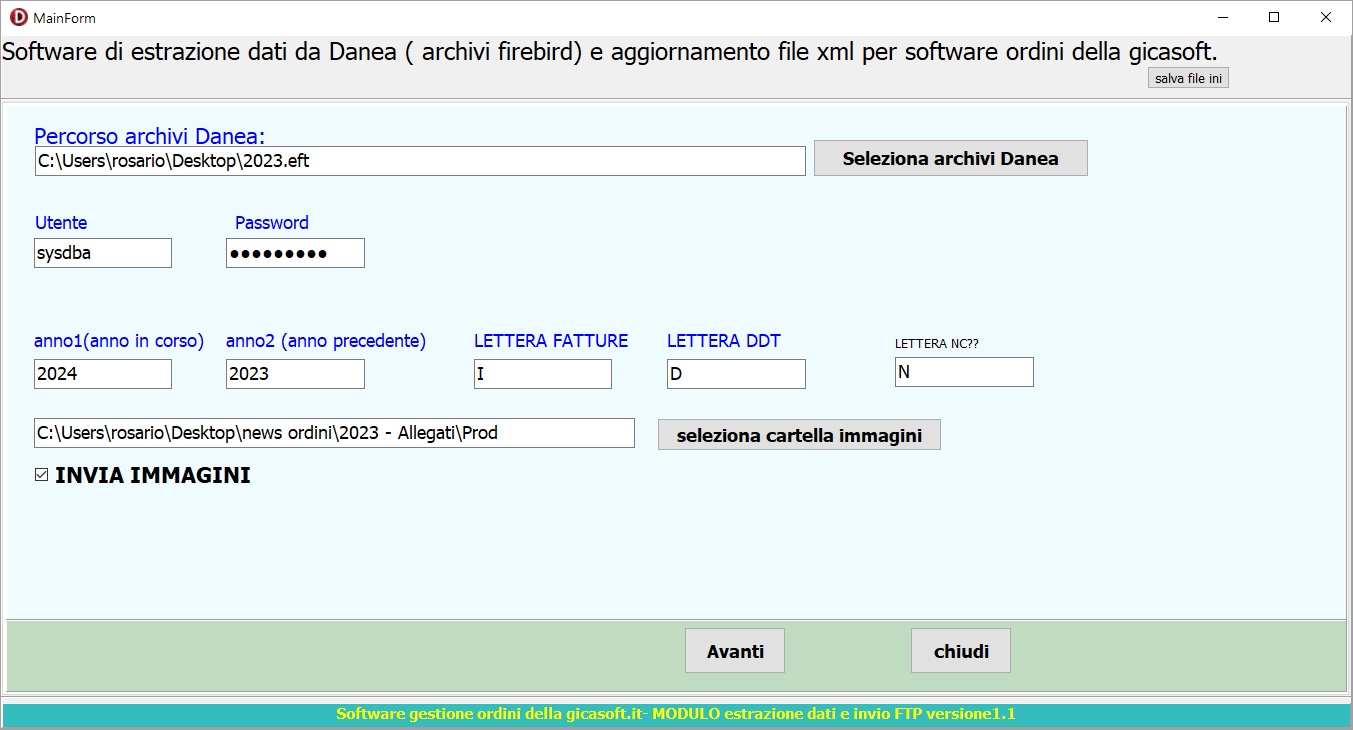Uncheck the INVIA IMMAGINI checkbox
Screen dimensions: 1353x730
tap(41, 475)
